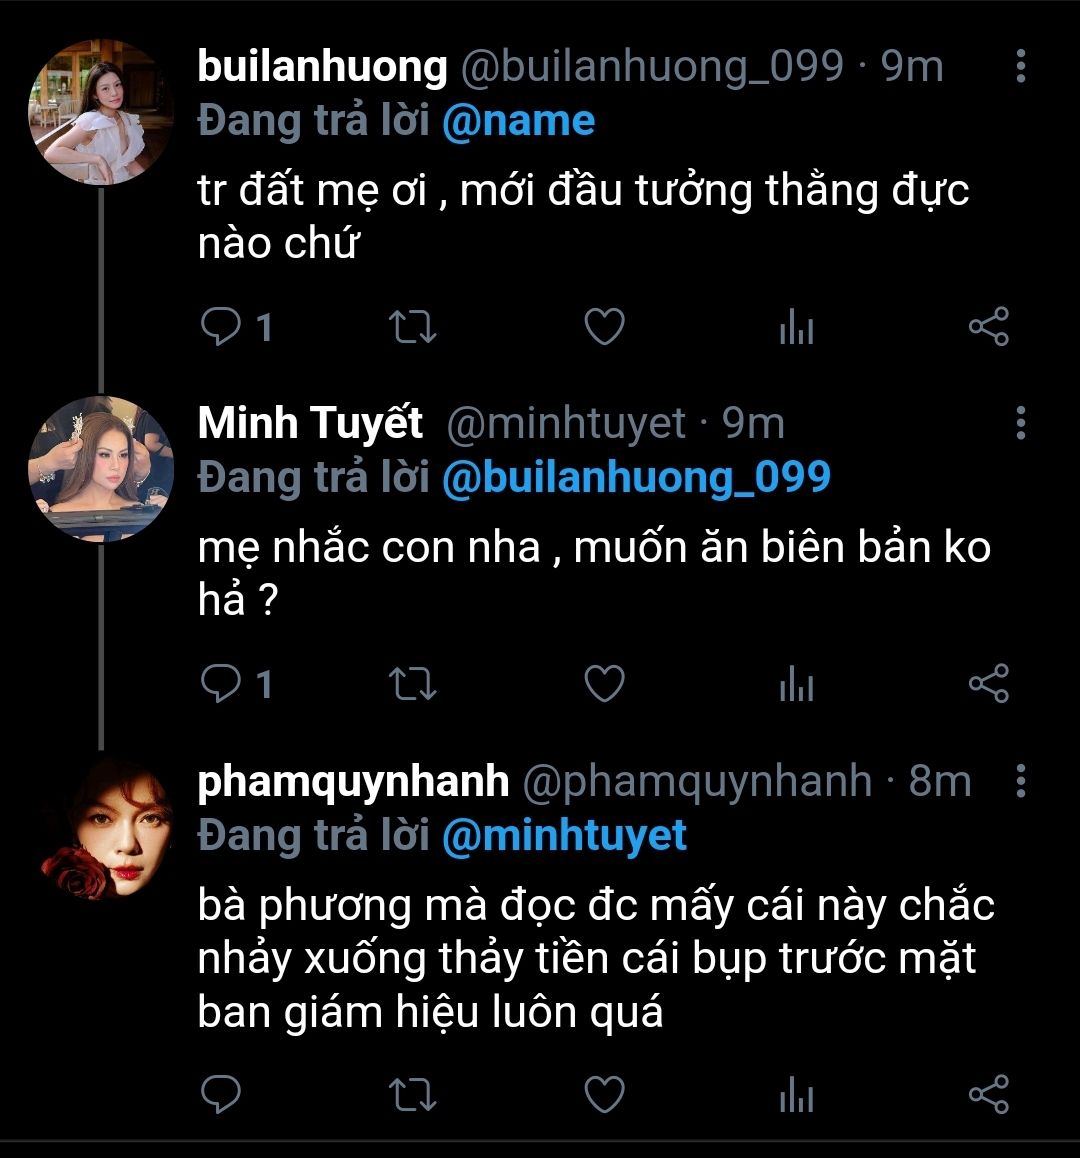Open more options for builanhuong's tweet
Viewport: 1080px width, 1158px height.
tap(1020, 66)
